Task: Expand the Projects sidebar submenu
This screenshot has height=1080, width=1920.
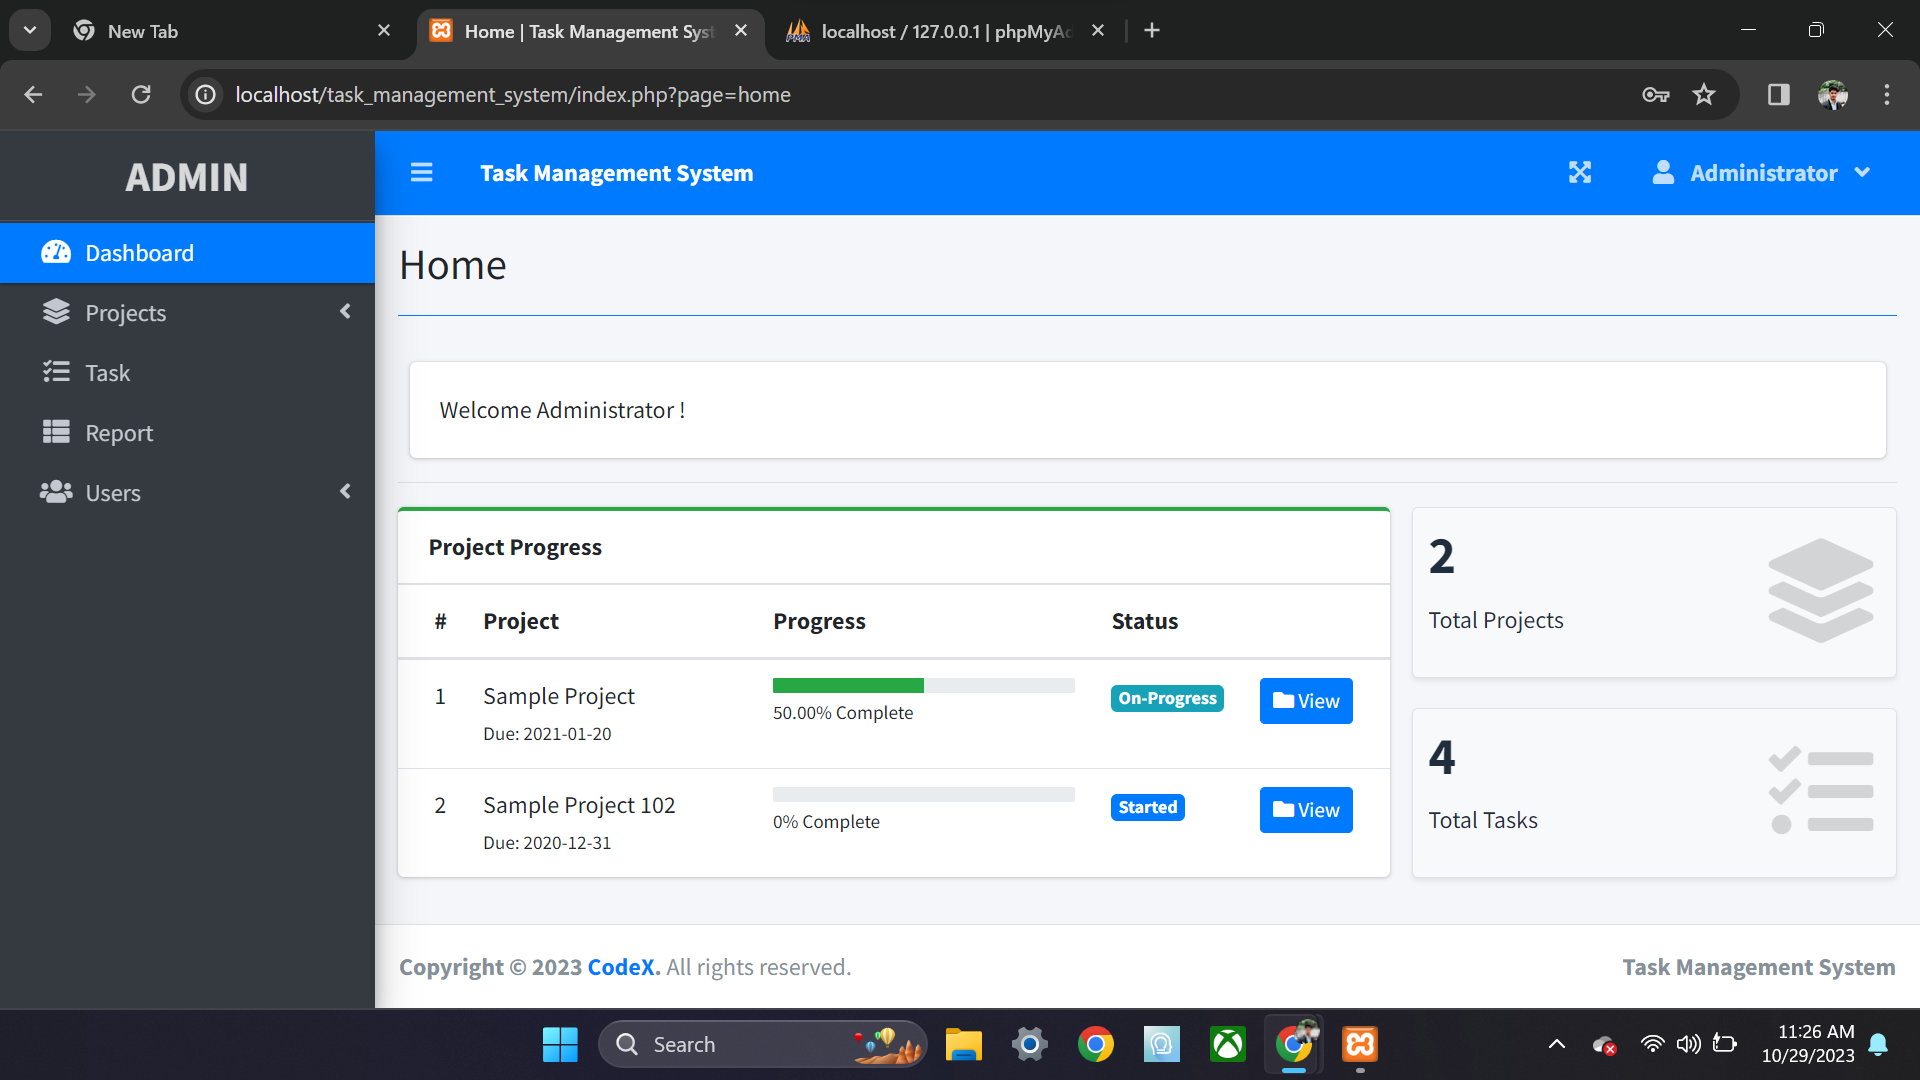Action: (345, 312)
